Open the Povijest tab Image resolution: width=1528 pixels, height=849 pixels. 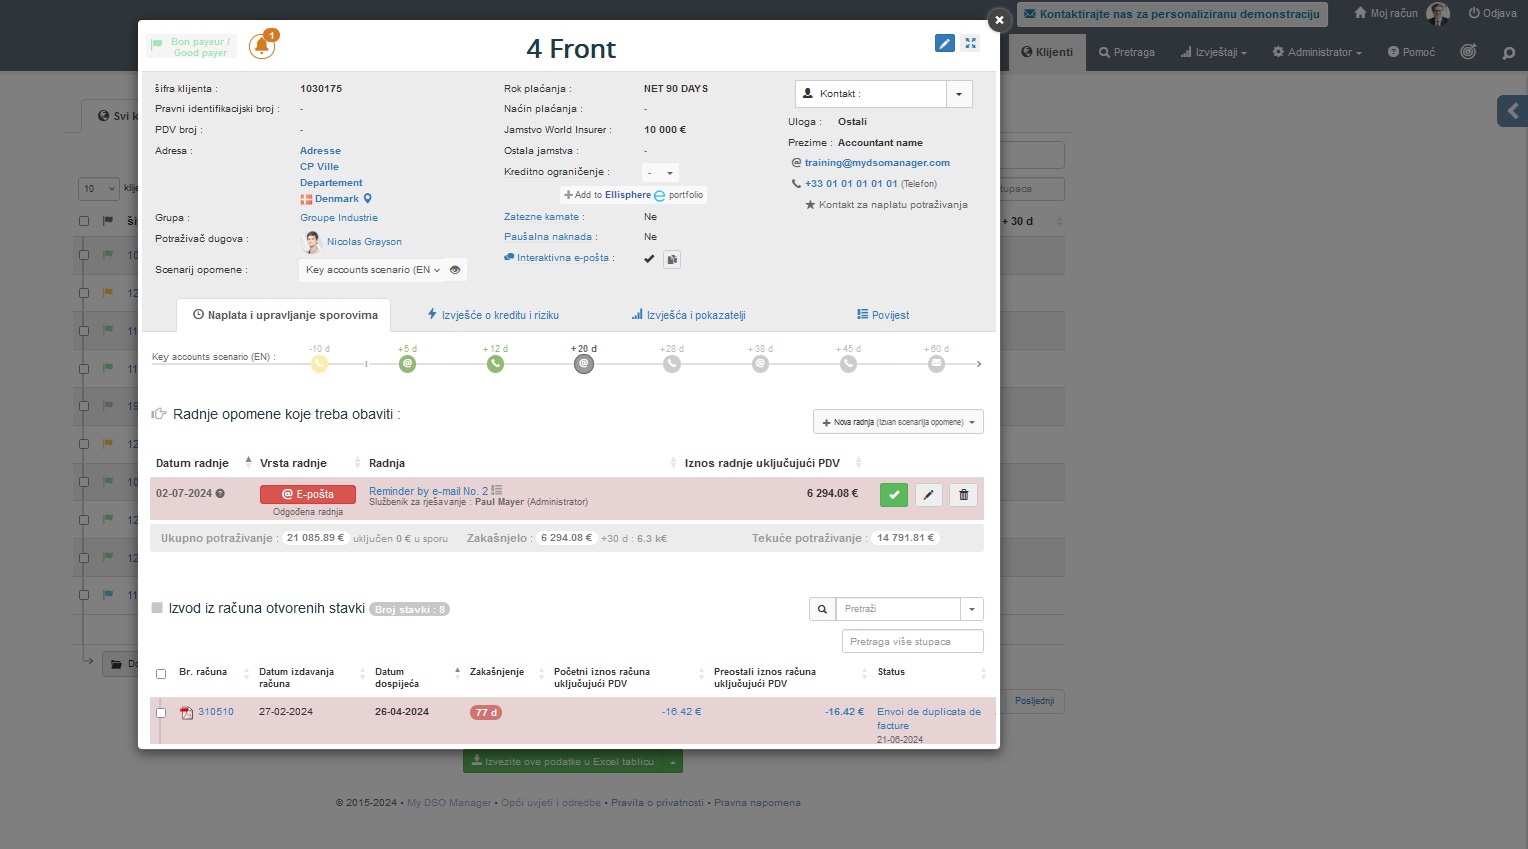point(883,315)
